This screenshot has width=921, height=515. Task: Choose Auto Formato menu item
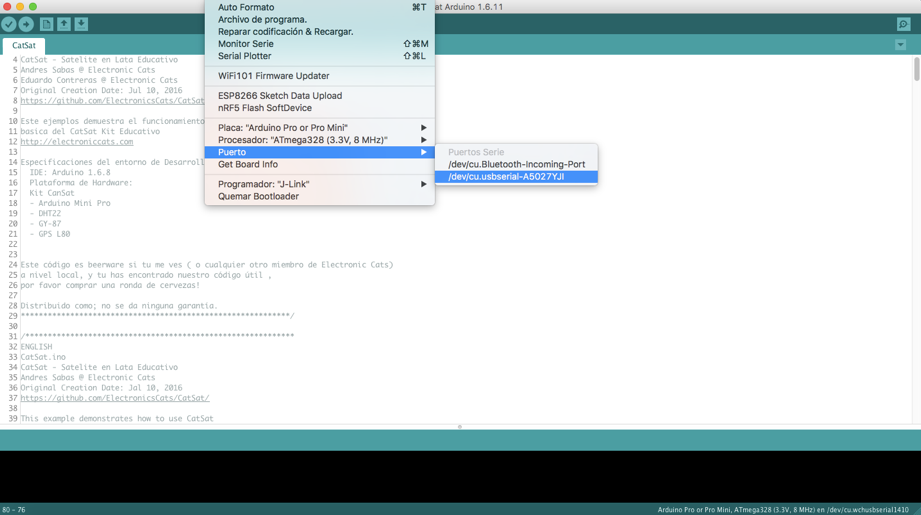pyautogui.click(x=320, y=7)
